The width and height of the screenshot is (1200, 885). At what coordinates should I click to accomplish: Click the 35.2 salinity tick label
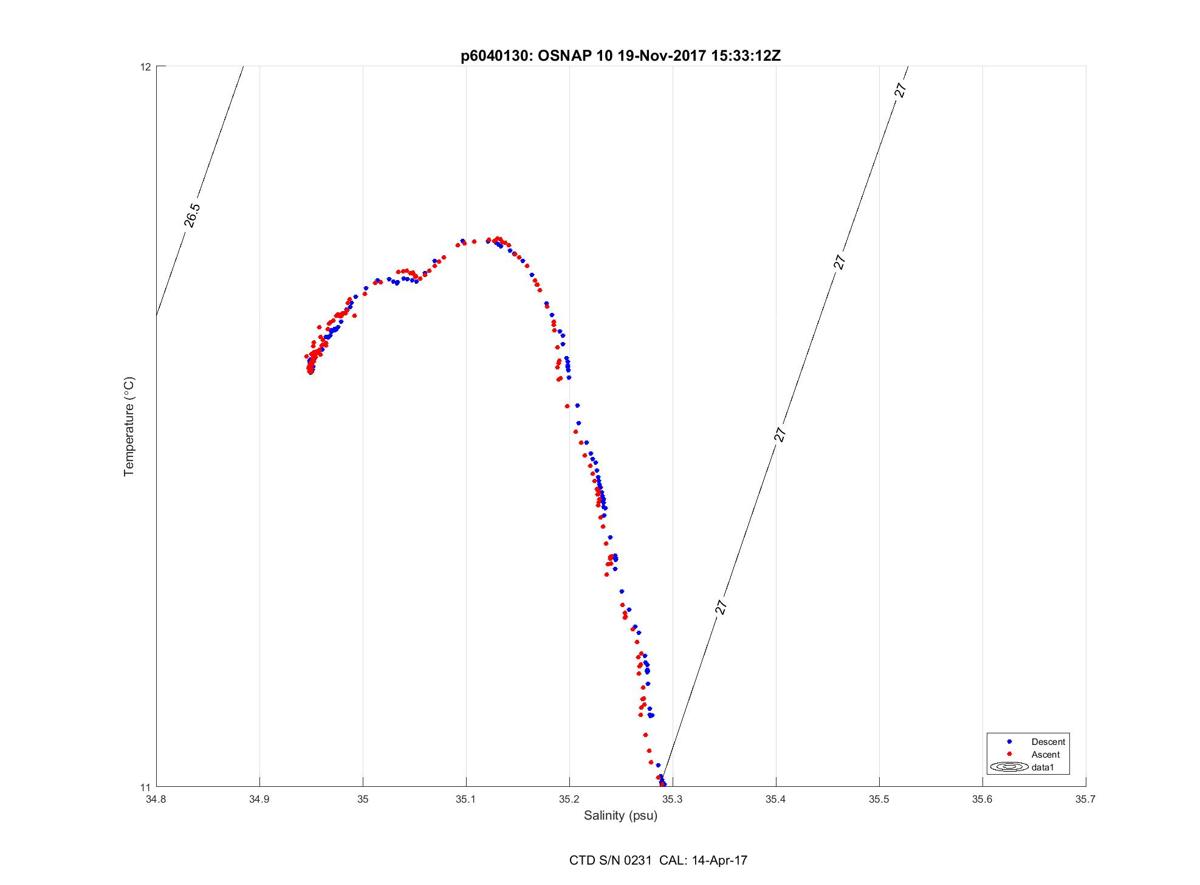pos(570,798)
